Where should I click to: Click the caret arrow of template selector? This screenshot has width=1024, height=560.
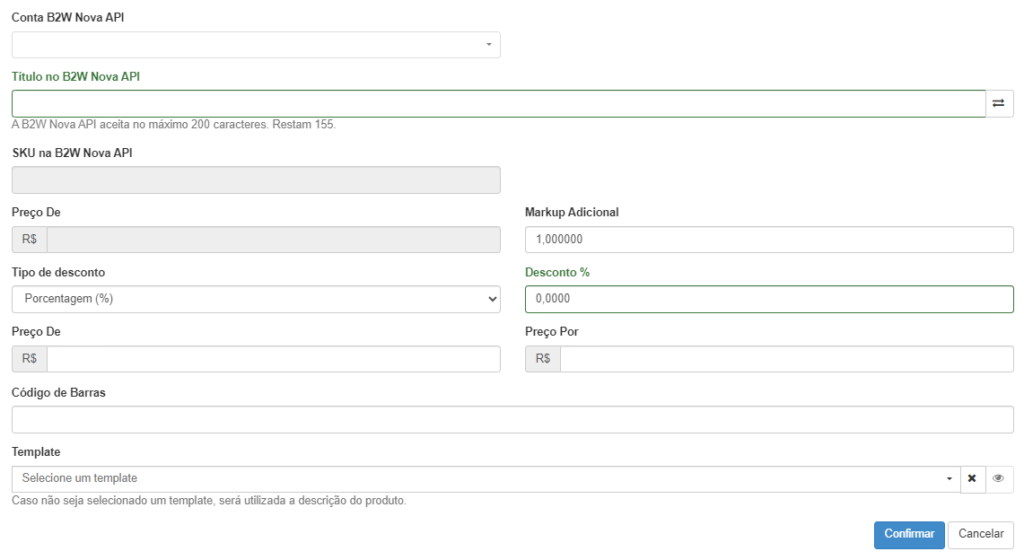click(x=949, y=478)
